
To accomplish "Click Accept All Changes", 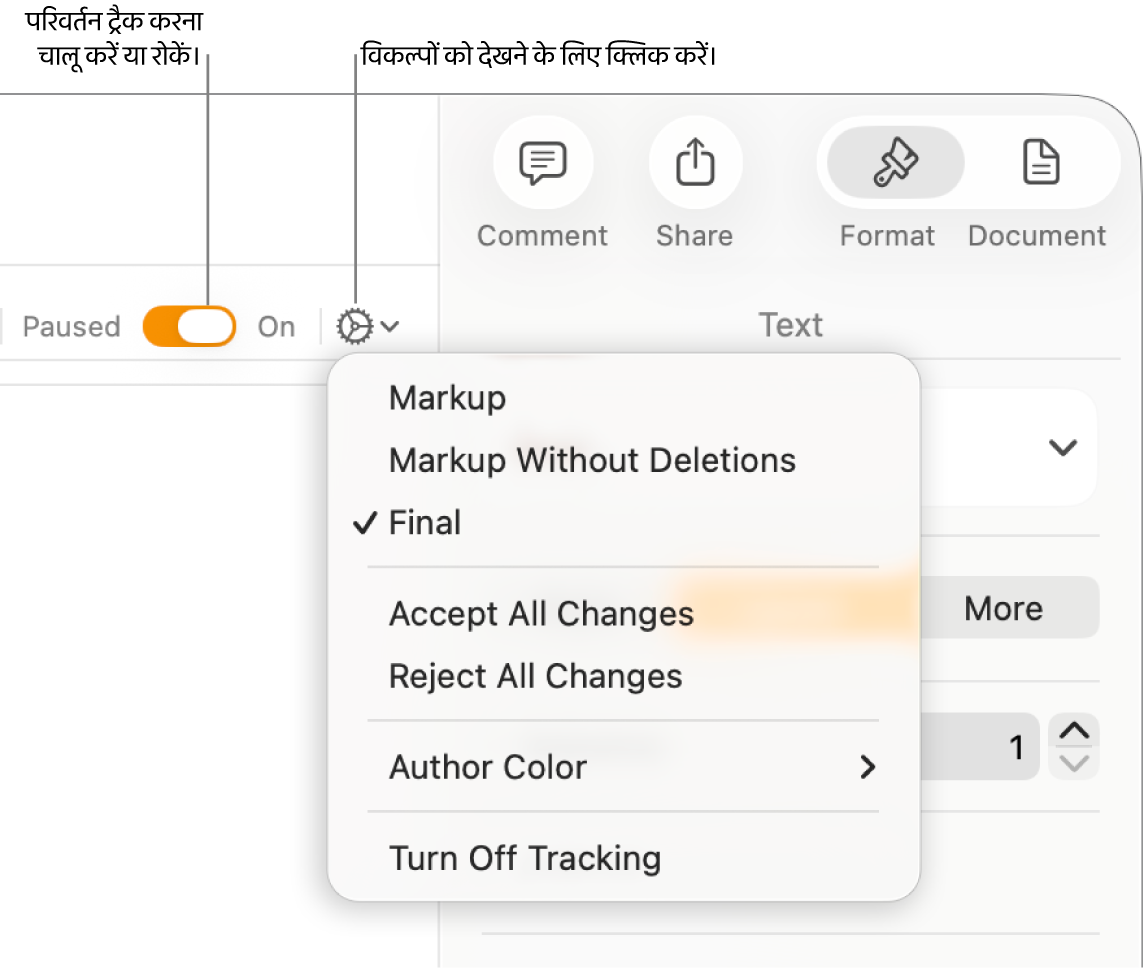I will [541, 614].
